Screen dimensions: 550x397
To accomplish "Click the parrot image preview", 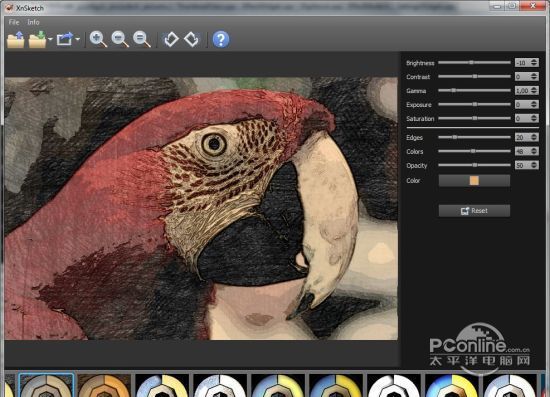I will point(201,208).
